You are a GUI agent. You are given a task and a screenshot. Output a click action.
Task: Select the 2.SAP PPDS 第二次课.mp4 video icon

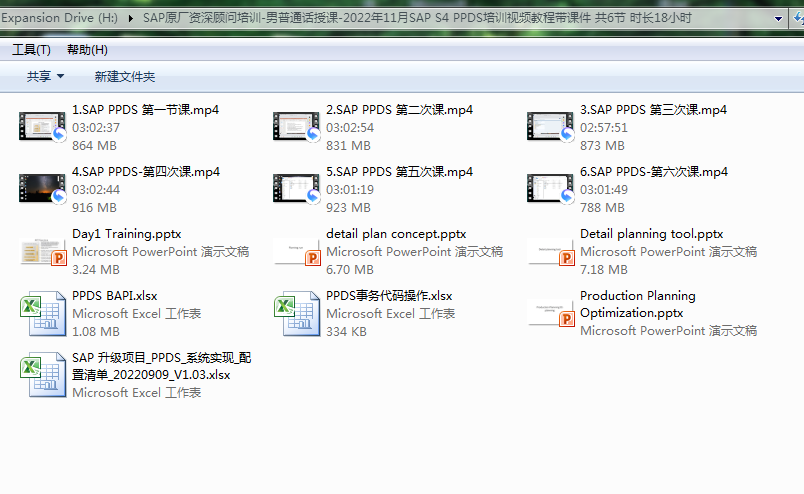pos(296,127)
